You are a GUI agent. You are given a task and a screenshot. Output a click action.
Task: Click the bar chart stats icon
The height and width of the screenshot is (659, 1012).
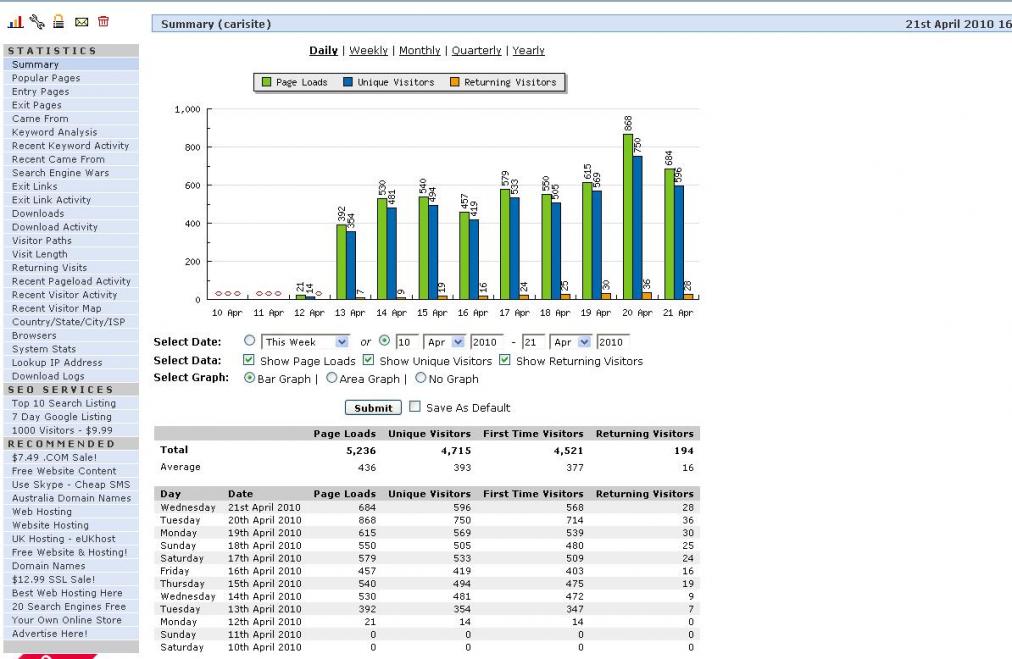pos(16,22)
